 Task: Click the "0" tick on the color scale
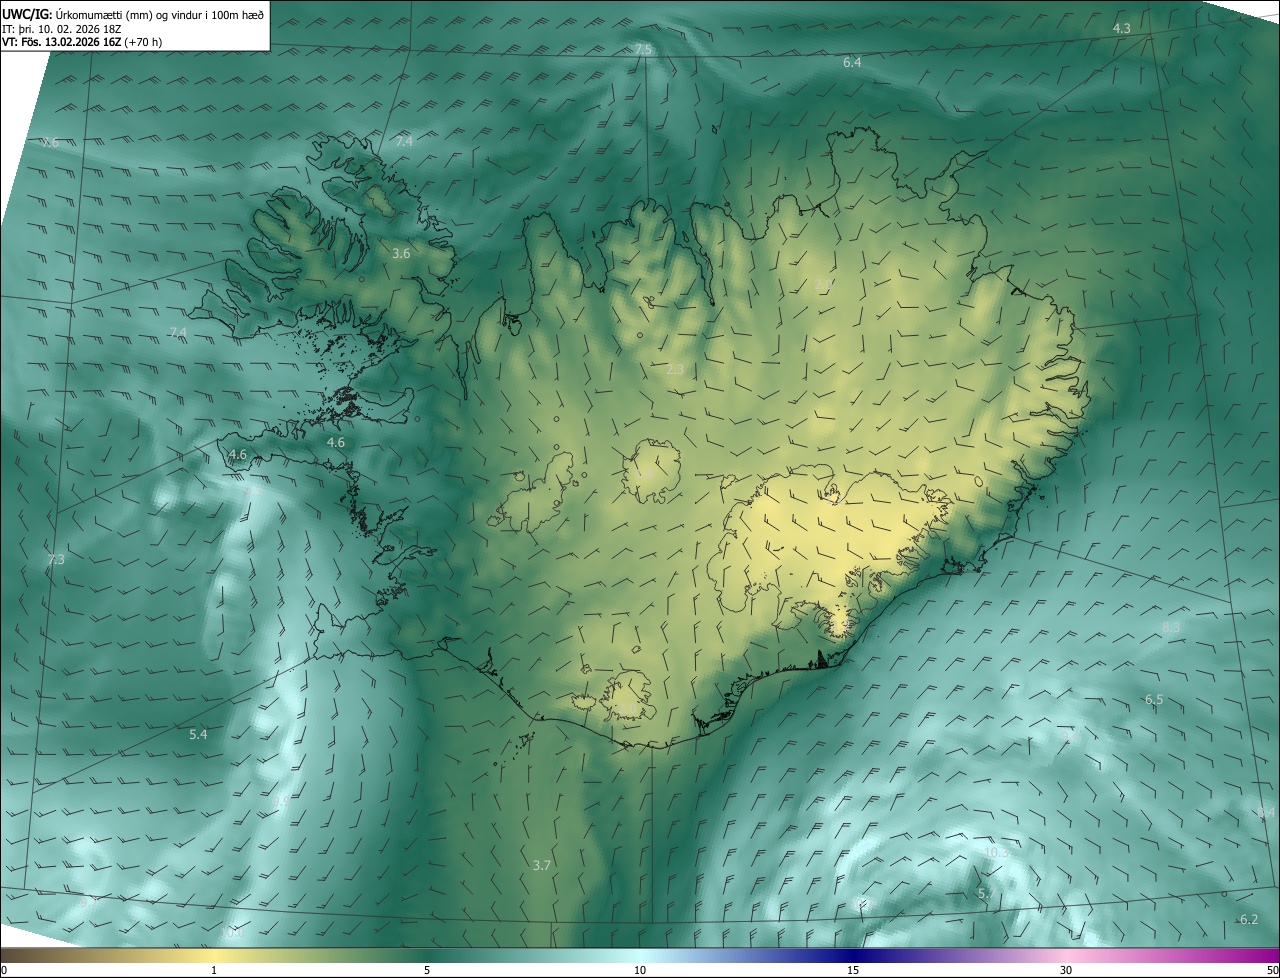pos(3,971)
